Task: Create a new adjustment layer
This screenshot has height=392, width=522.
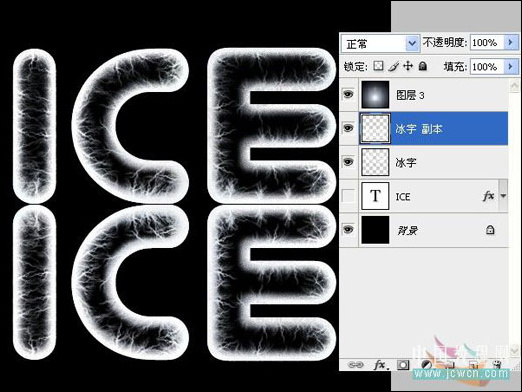Action: [426, 365]
